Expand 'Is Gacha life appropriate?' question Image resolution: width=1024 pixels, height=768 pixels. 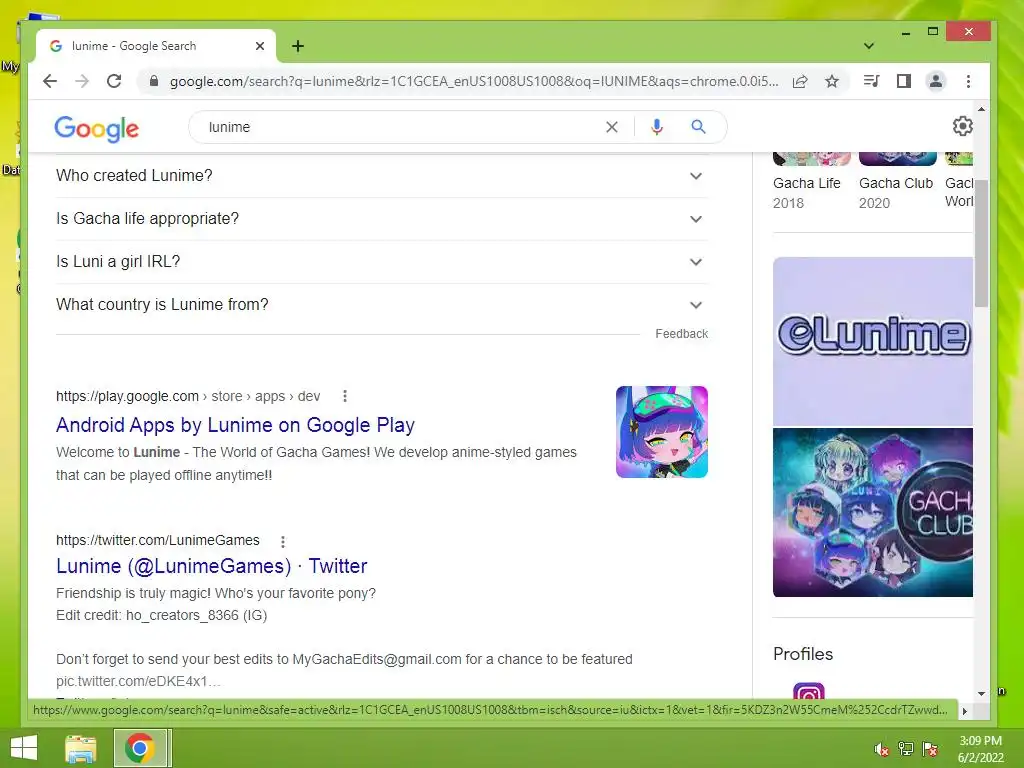382,219
